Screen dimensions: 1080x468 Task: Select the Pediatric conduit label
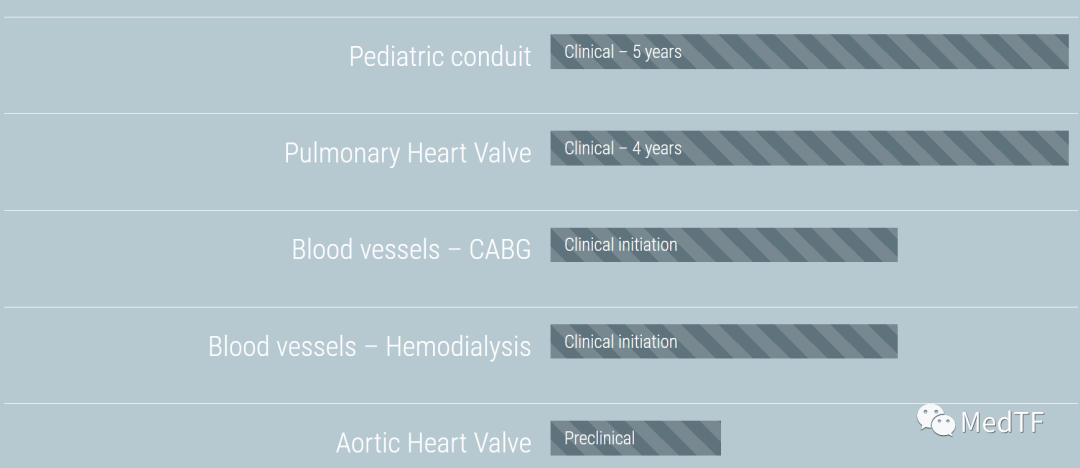click(x=440, y=57)
